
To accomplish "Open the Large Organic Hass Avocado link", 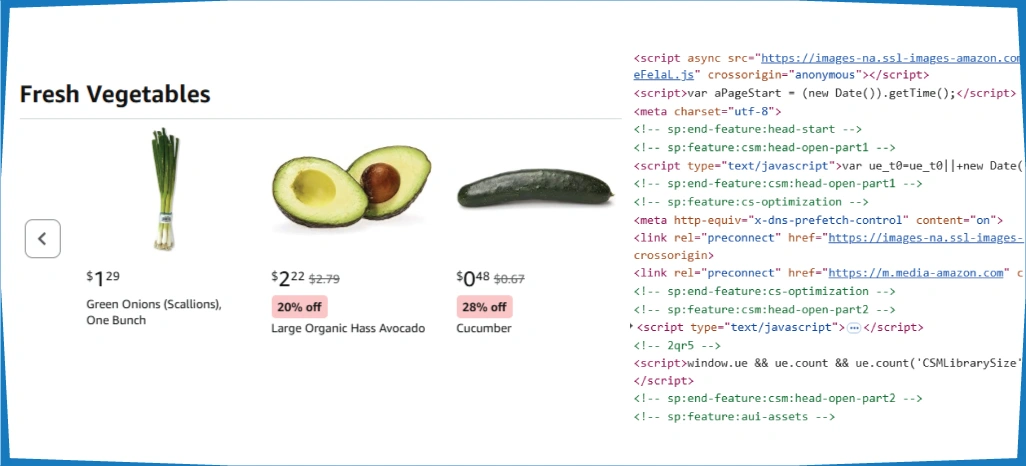I will click(x=348, y=328).
